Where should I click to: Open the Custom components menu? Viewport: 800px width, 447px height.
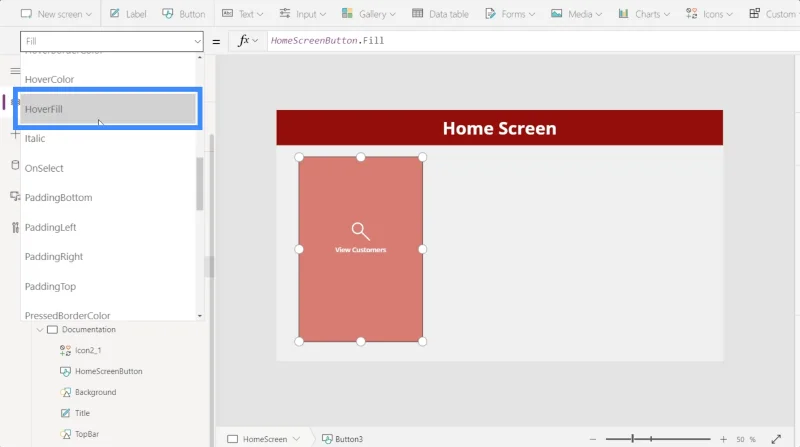coord(773,14)
